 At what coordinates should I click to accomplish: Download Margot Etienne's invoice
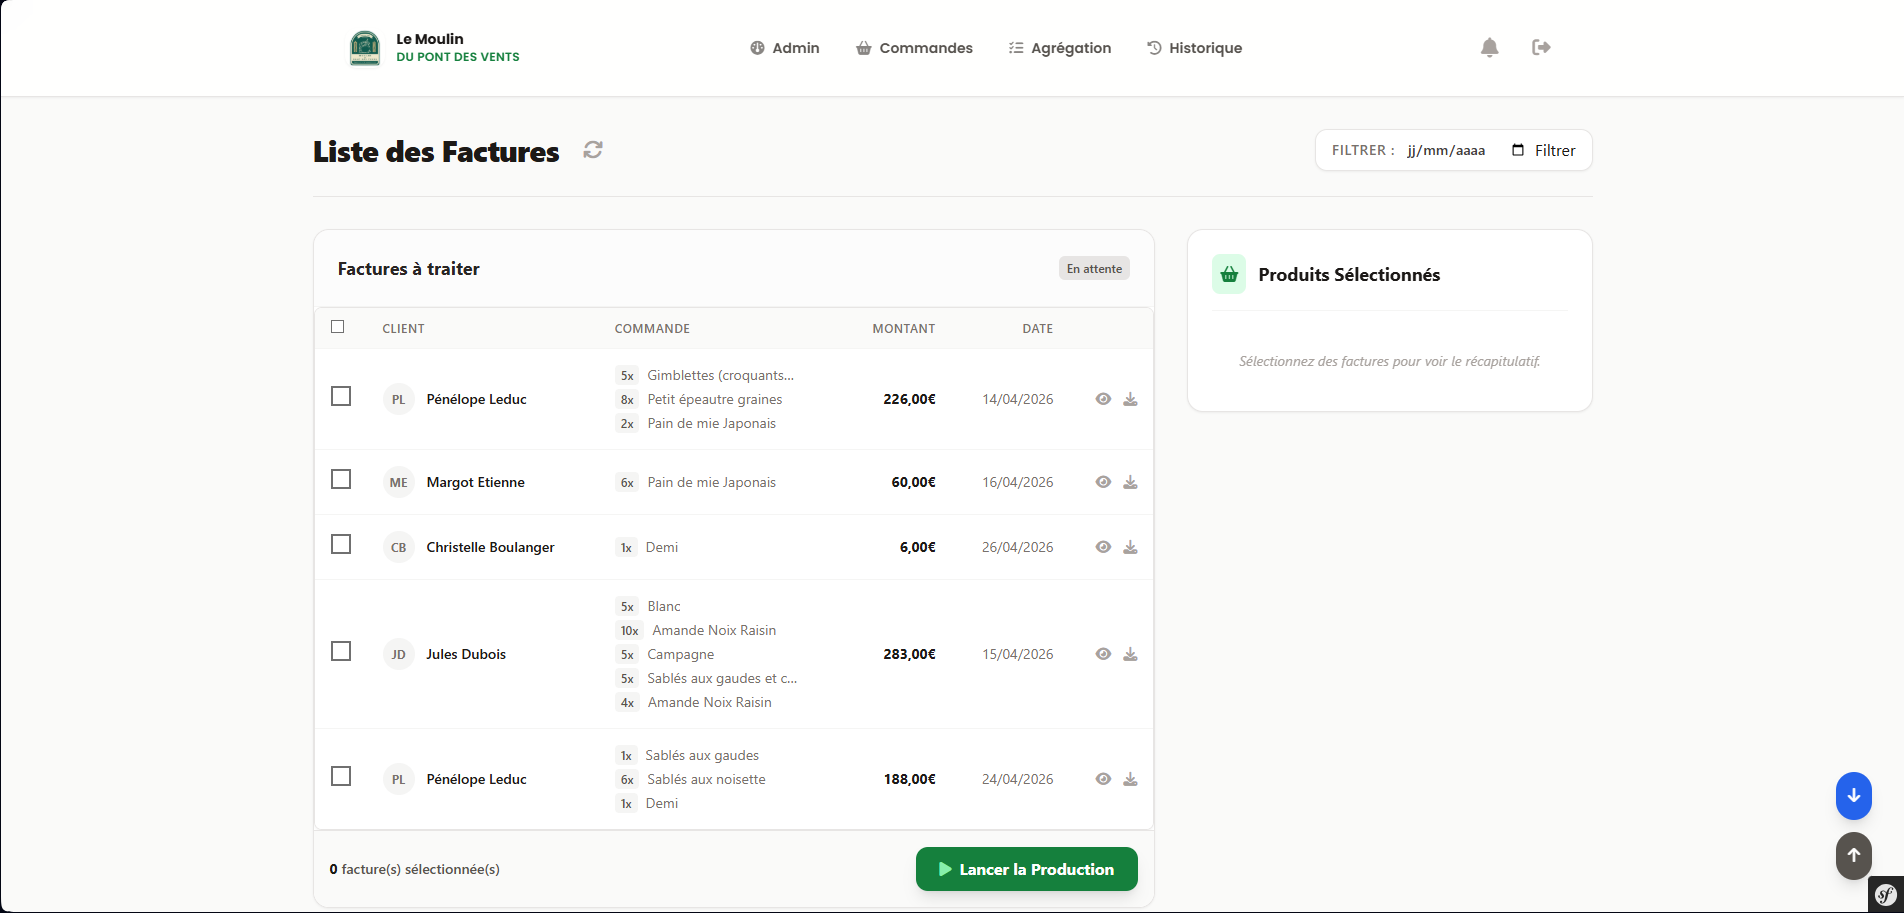tap(1130, 482)
